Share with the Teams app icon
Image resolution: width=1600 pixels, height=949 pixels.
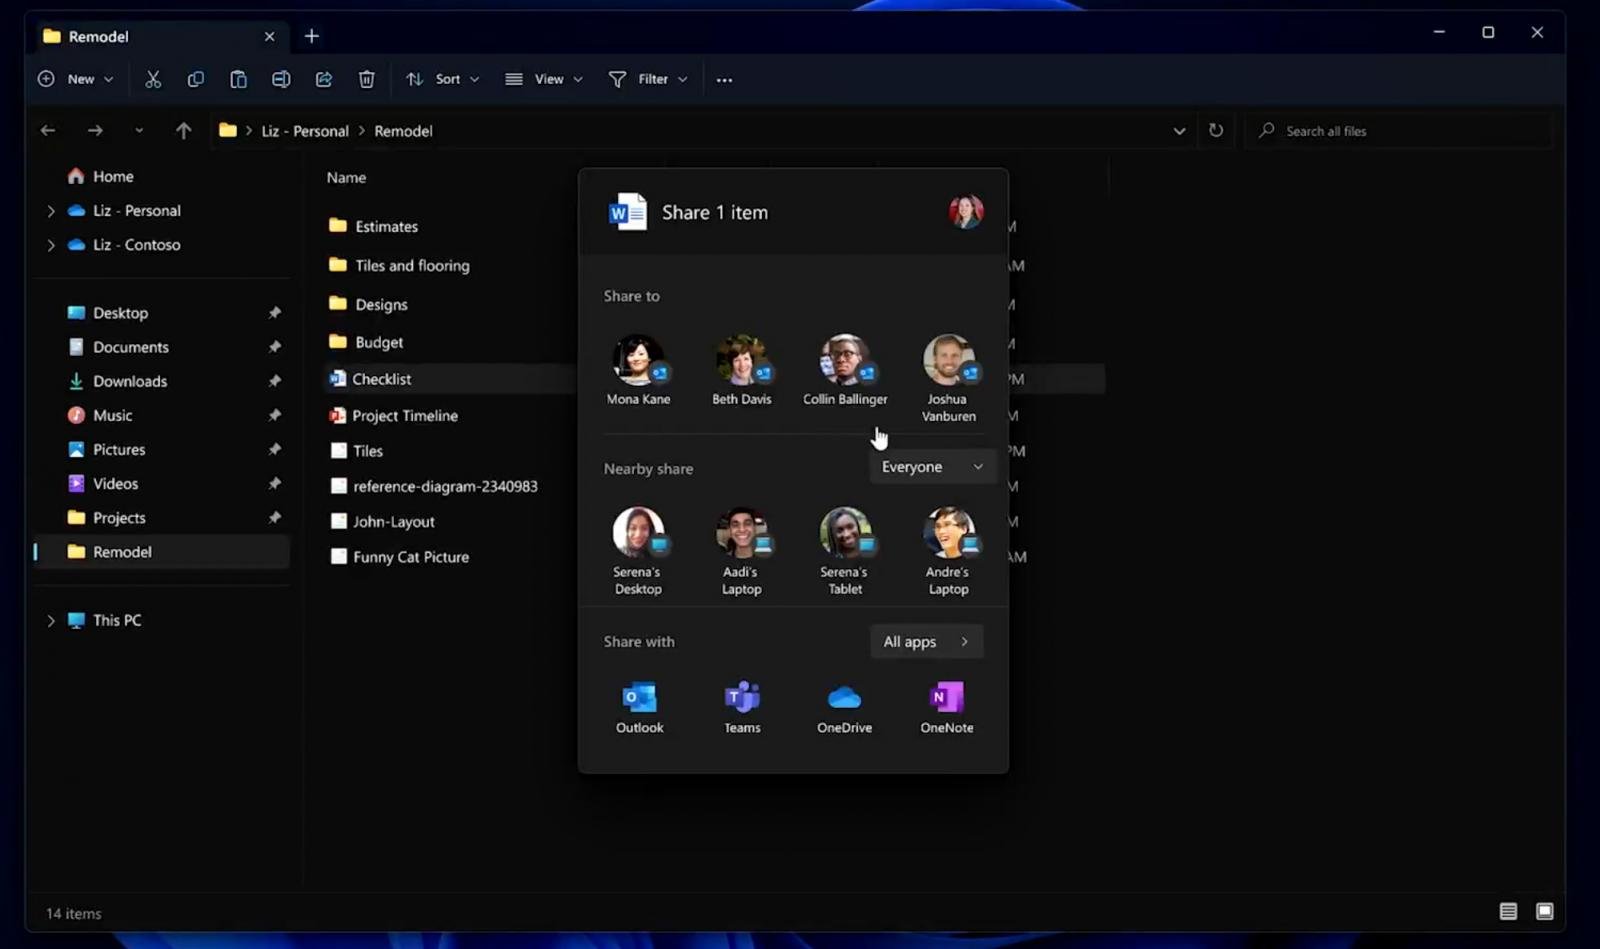(742, 707)
